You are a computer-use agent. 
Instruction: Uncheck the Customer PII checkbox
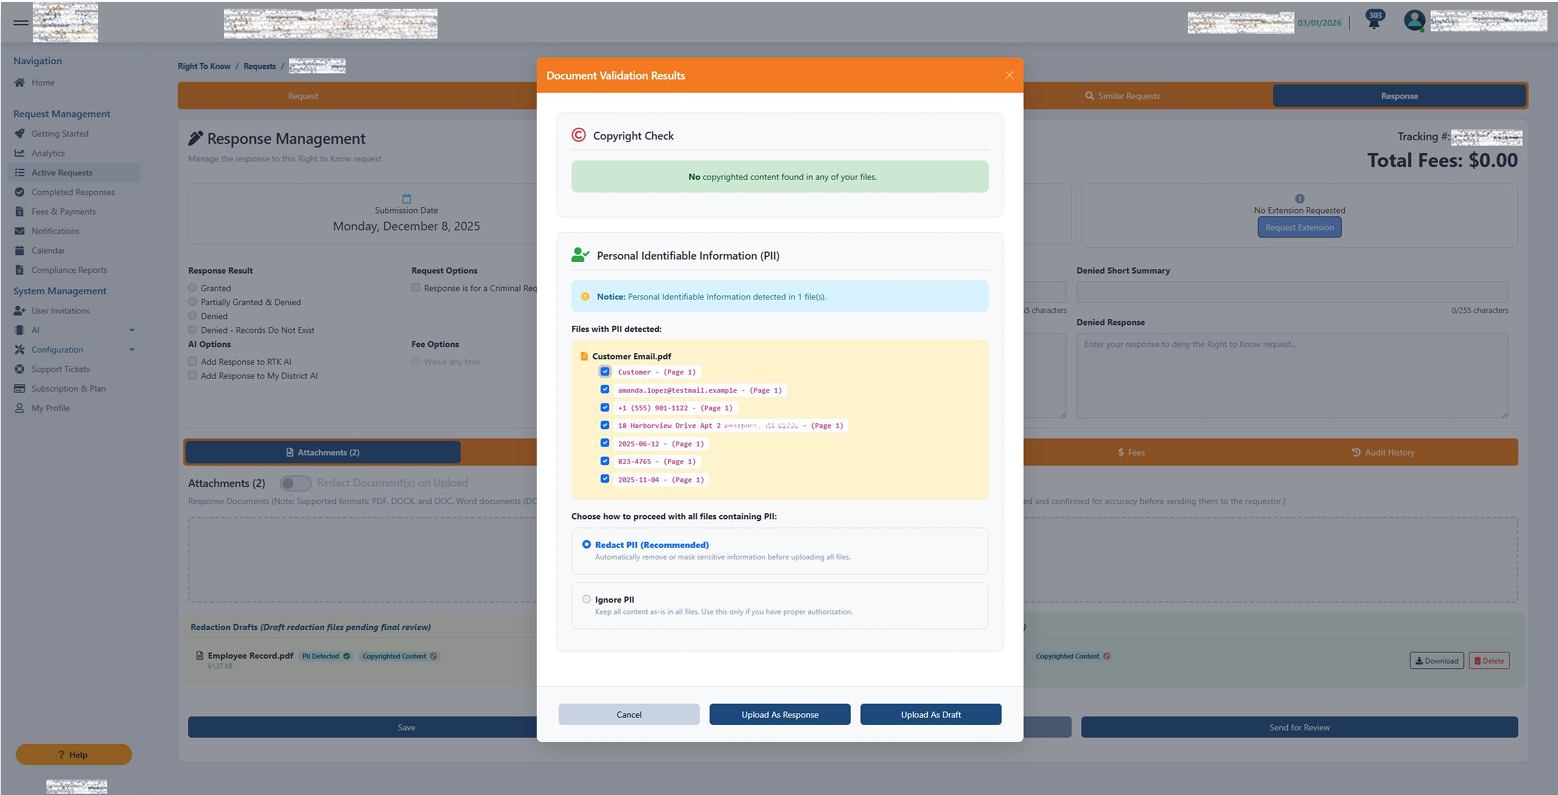point(605,372)
